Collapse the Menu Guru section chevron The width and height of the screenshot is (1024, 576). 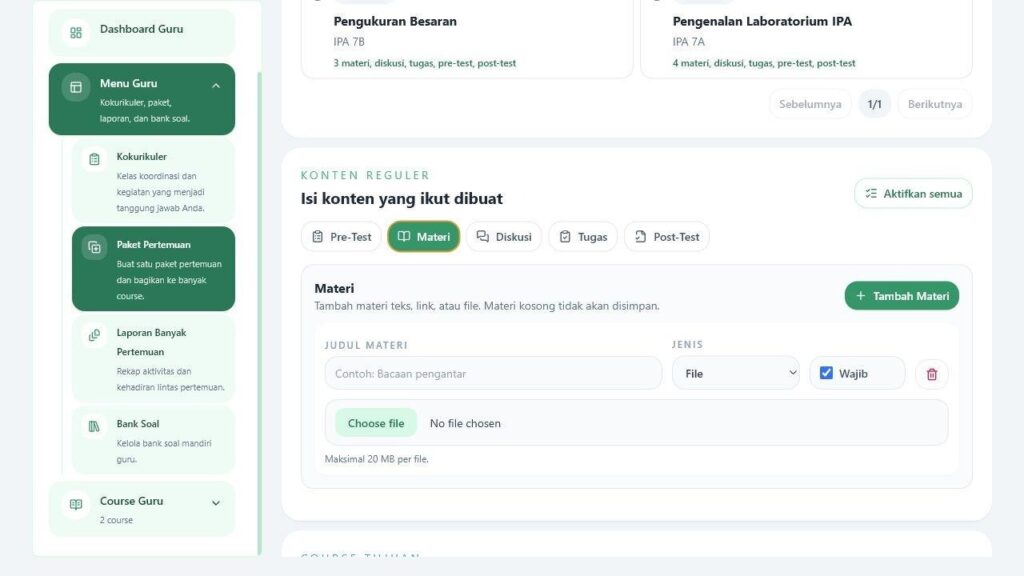216,86
